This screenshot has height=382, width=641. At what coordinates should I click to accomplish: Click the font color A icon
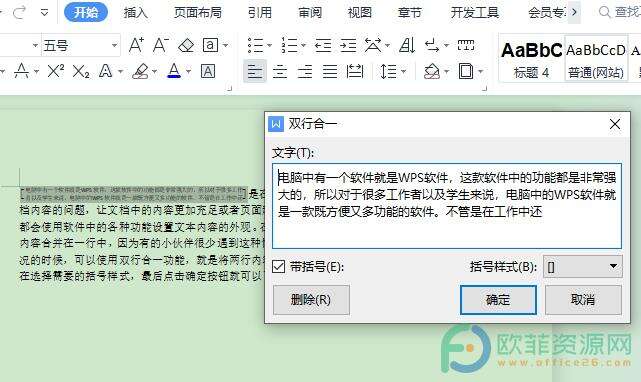(174, 71)
